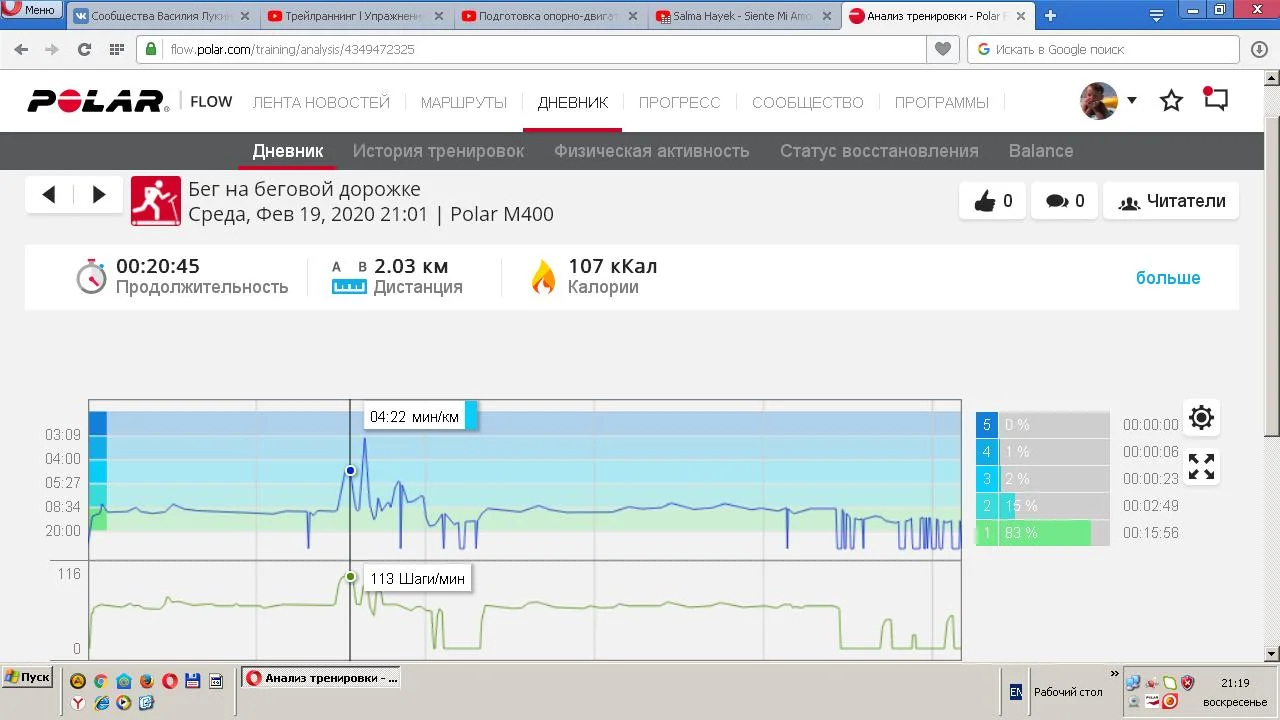Go to previous training session arrow
This screenshot has height=720, width=1280.
(49, 195)
